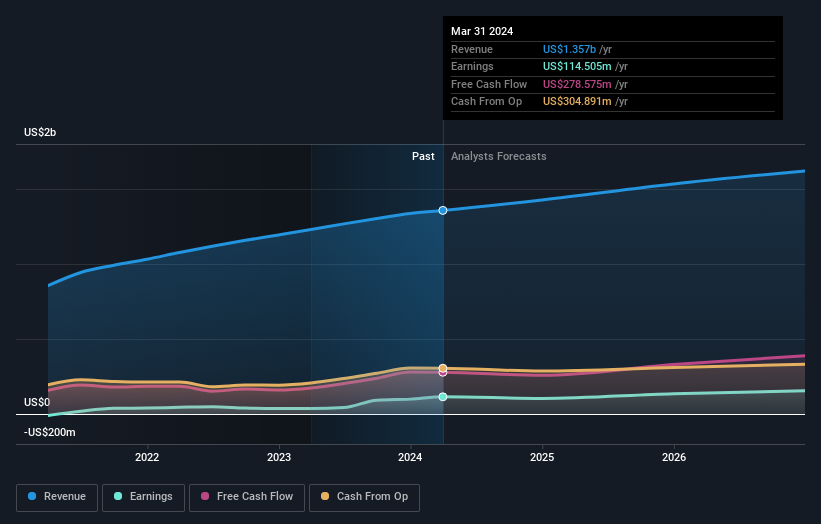Click the Revenue row label in tooltip

[472, 49]
